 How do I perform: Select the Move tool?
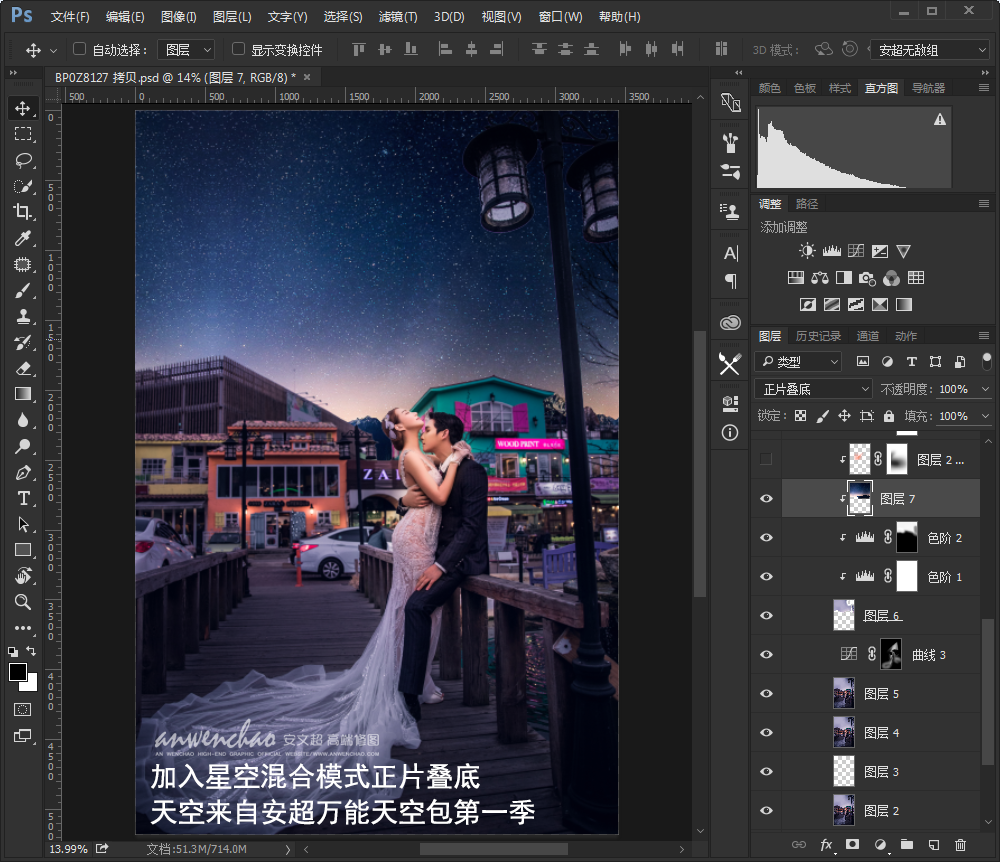pos(23,108)
